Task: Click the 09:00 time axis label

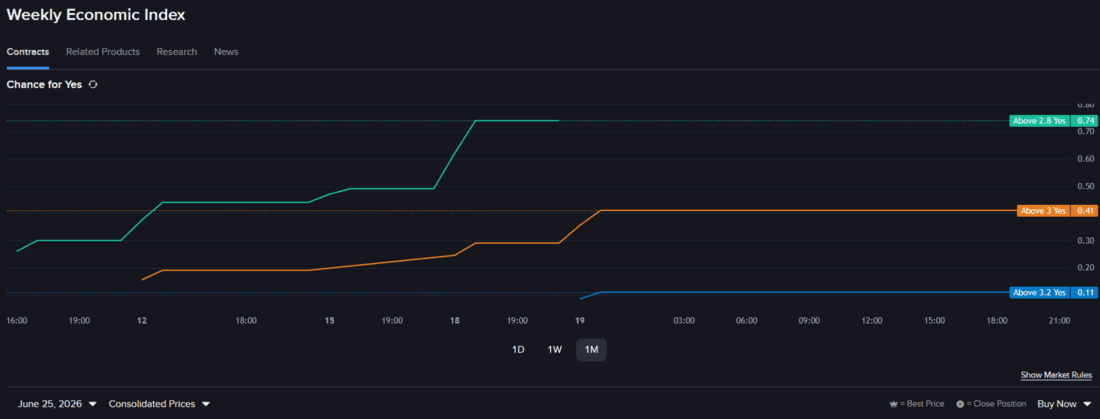Action: tap(809, 321)
